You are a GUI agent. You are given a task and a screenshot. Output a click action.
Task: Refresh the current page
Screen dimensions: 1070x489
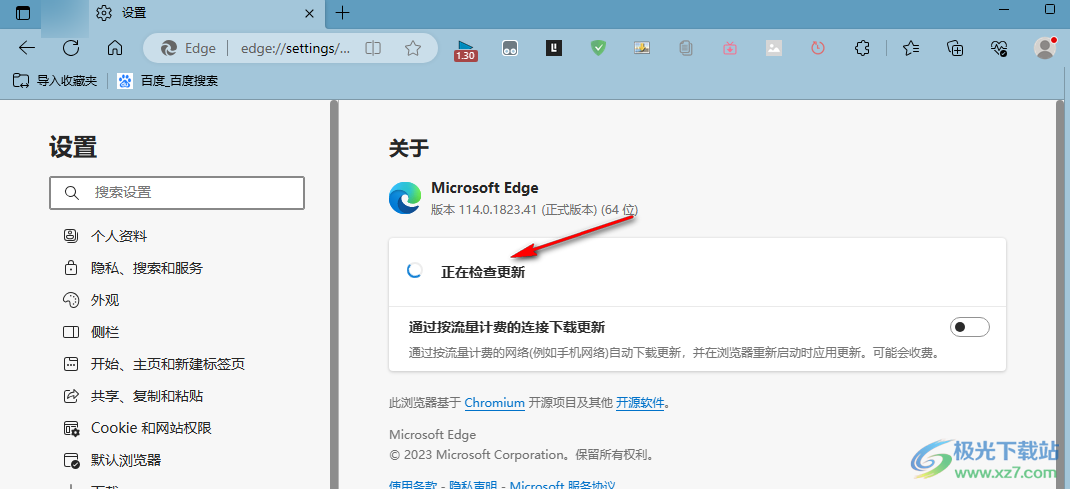(x=71, y=48)
